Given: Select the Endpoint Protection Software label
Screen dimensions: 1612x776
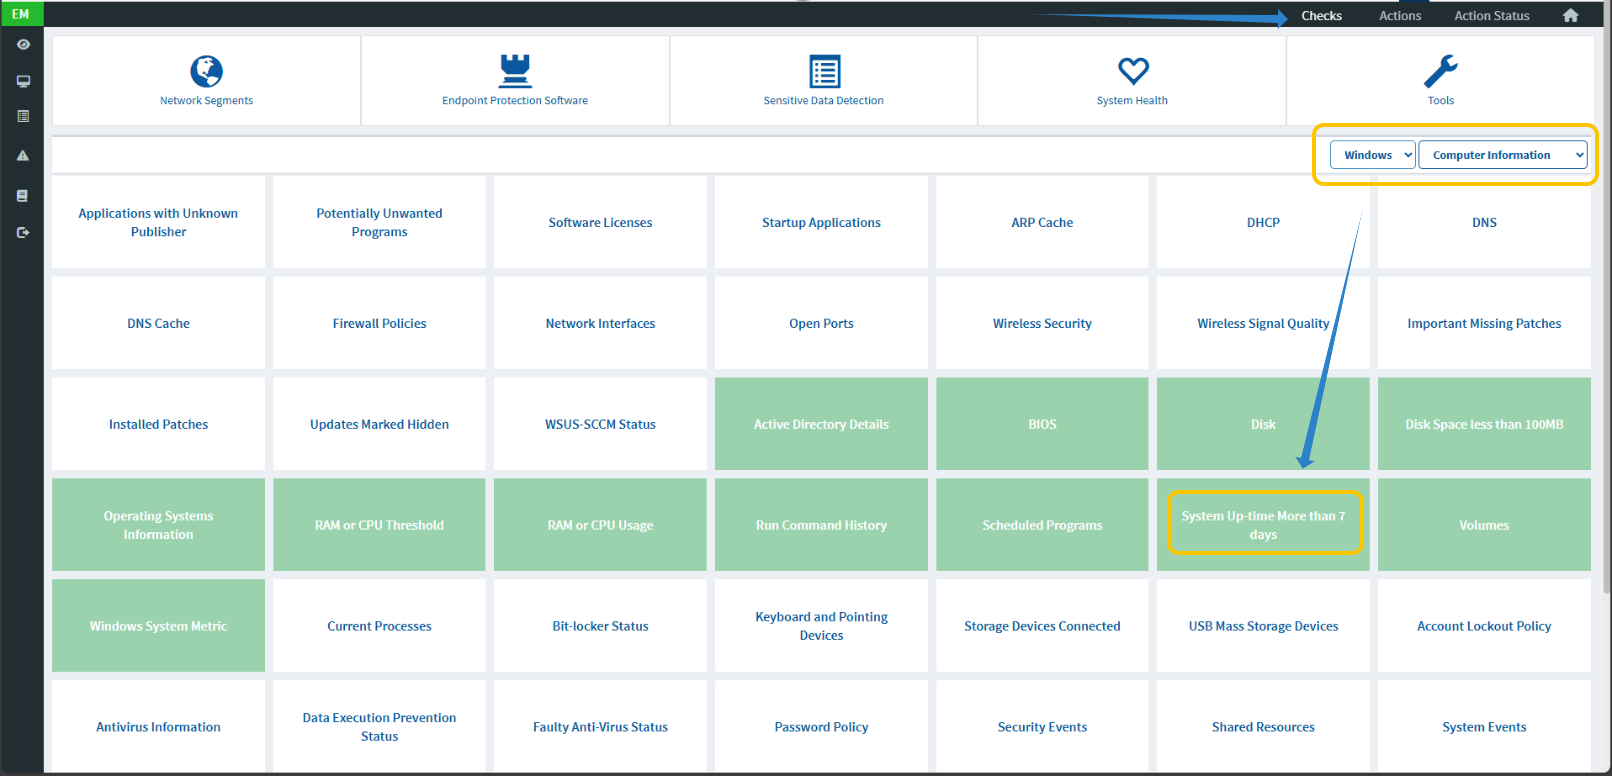Looking at the screenshot, I should (515, 100).
